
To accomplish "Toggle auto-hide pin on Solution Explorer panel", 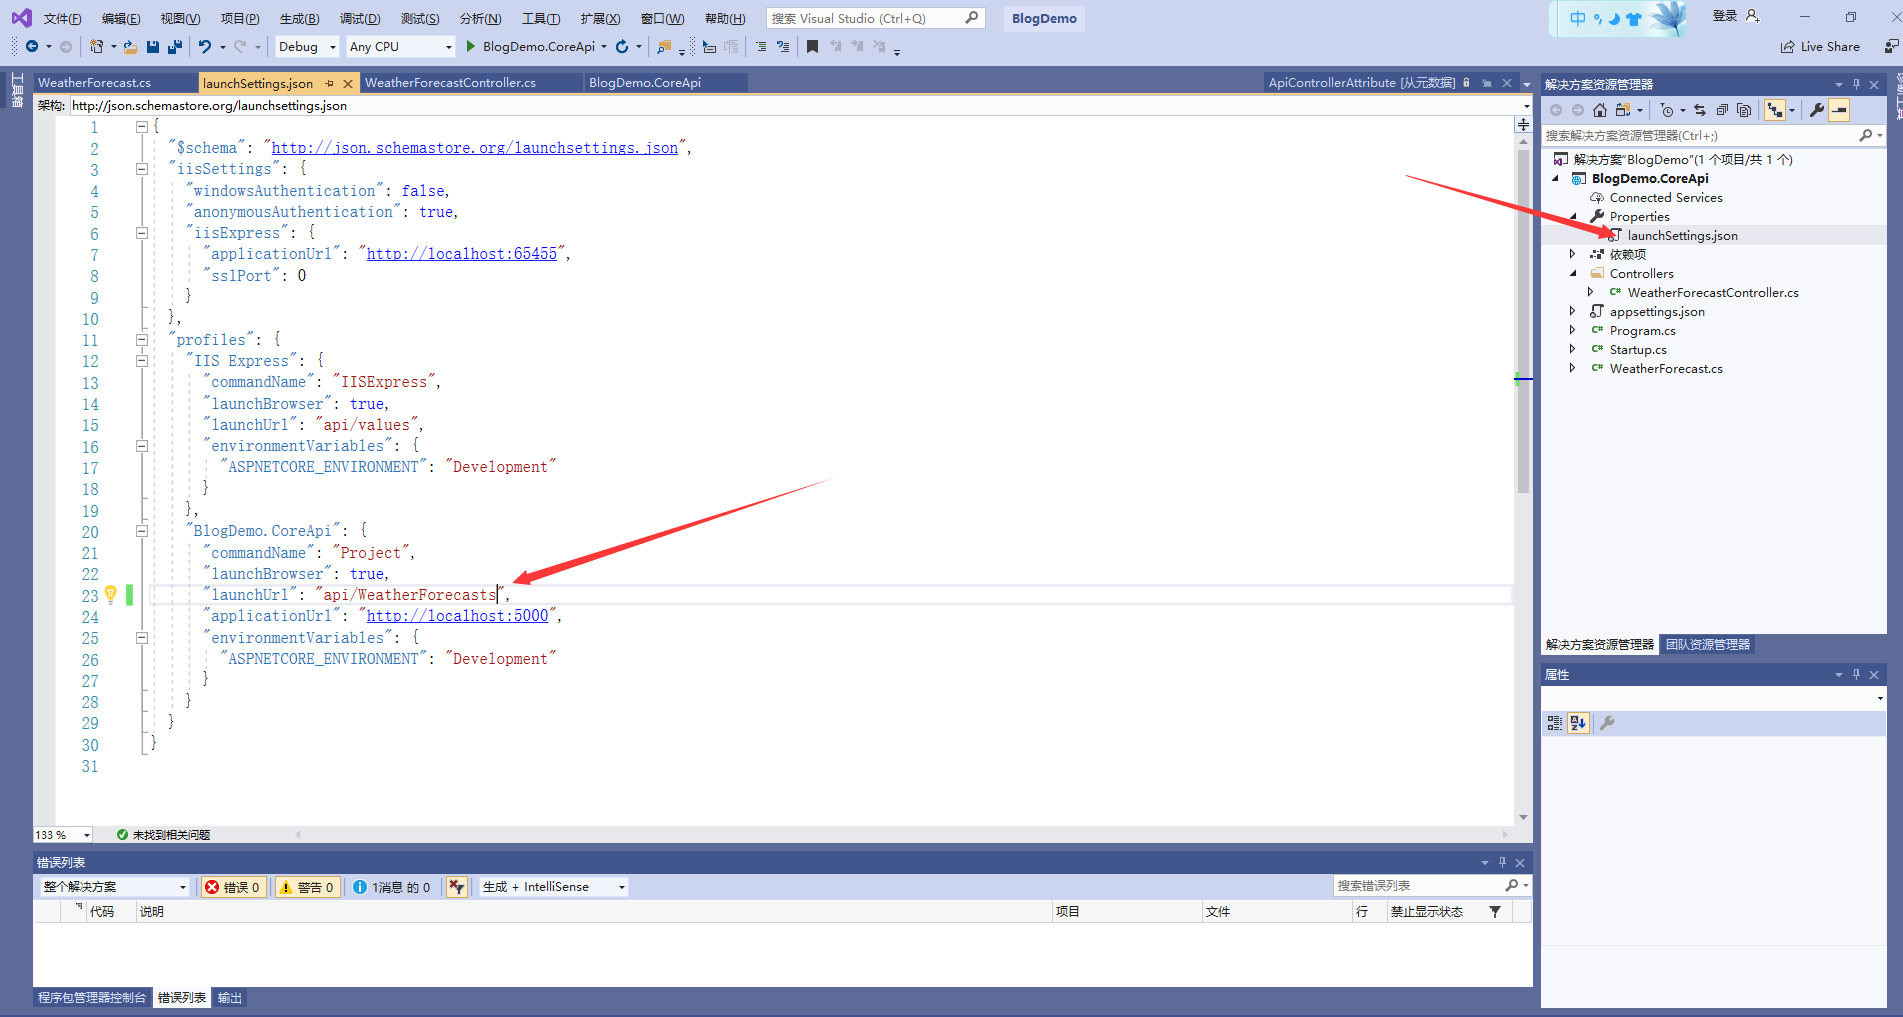I will click(1857, 85).
